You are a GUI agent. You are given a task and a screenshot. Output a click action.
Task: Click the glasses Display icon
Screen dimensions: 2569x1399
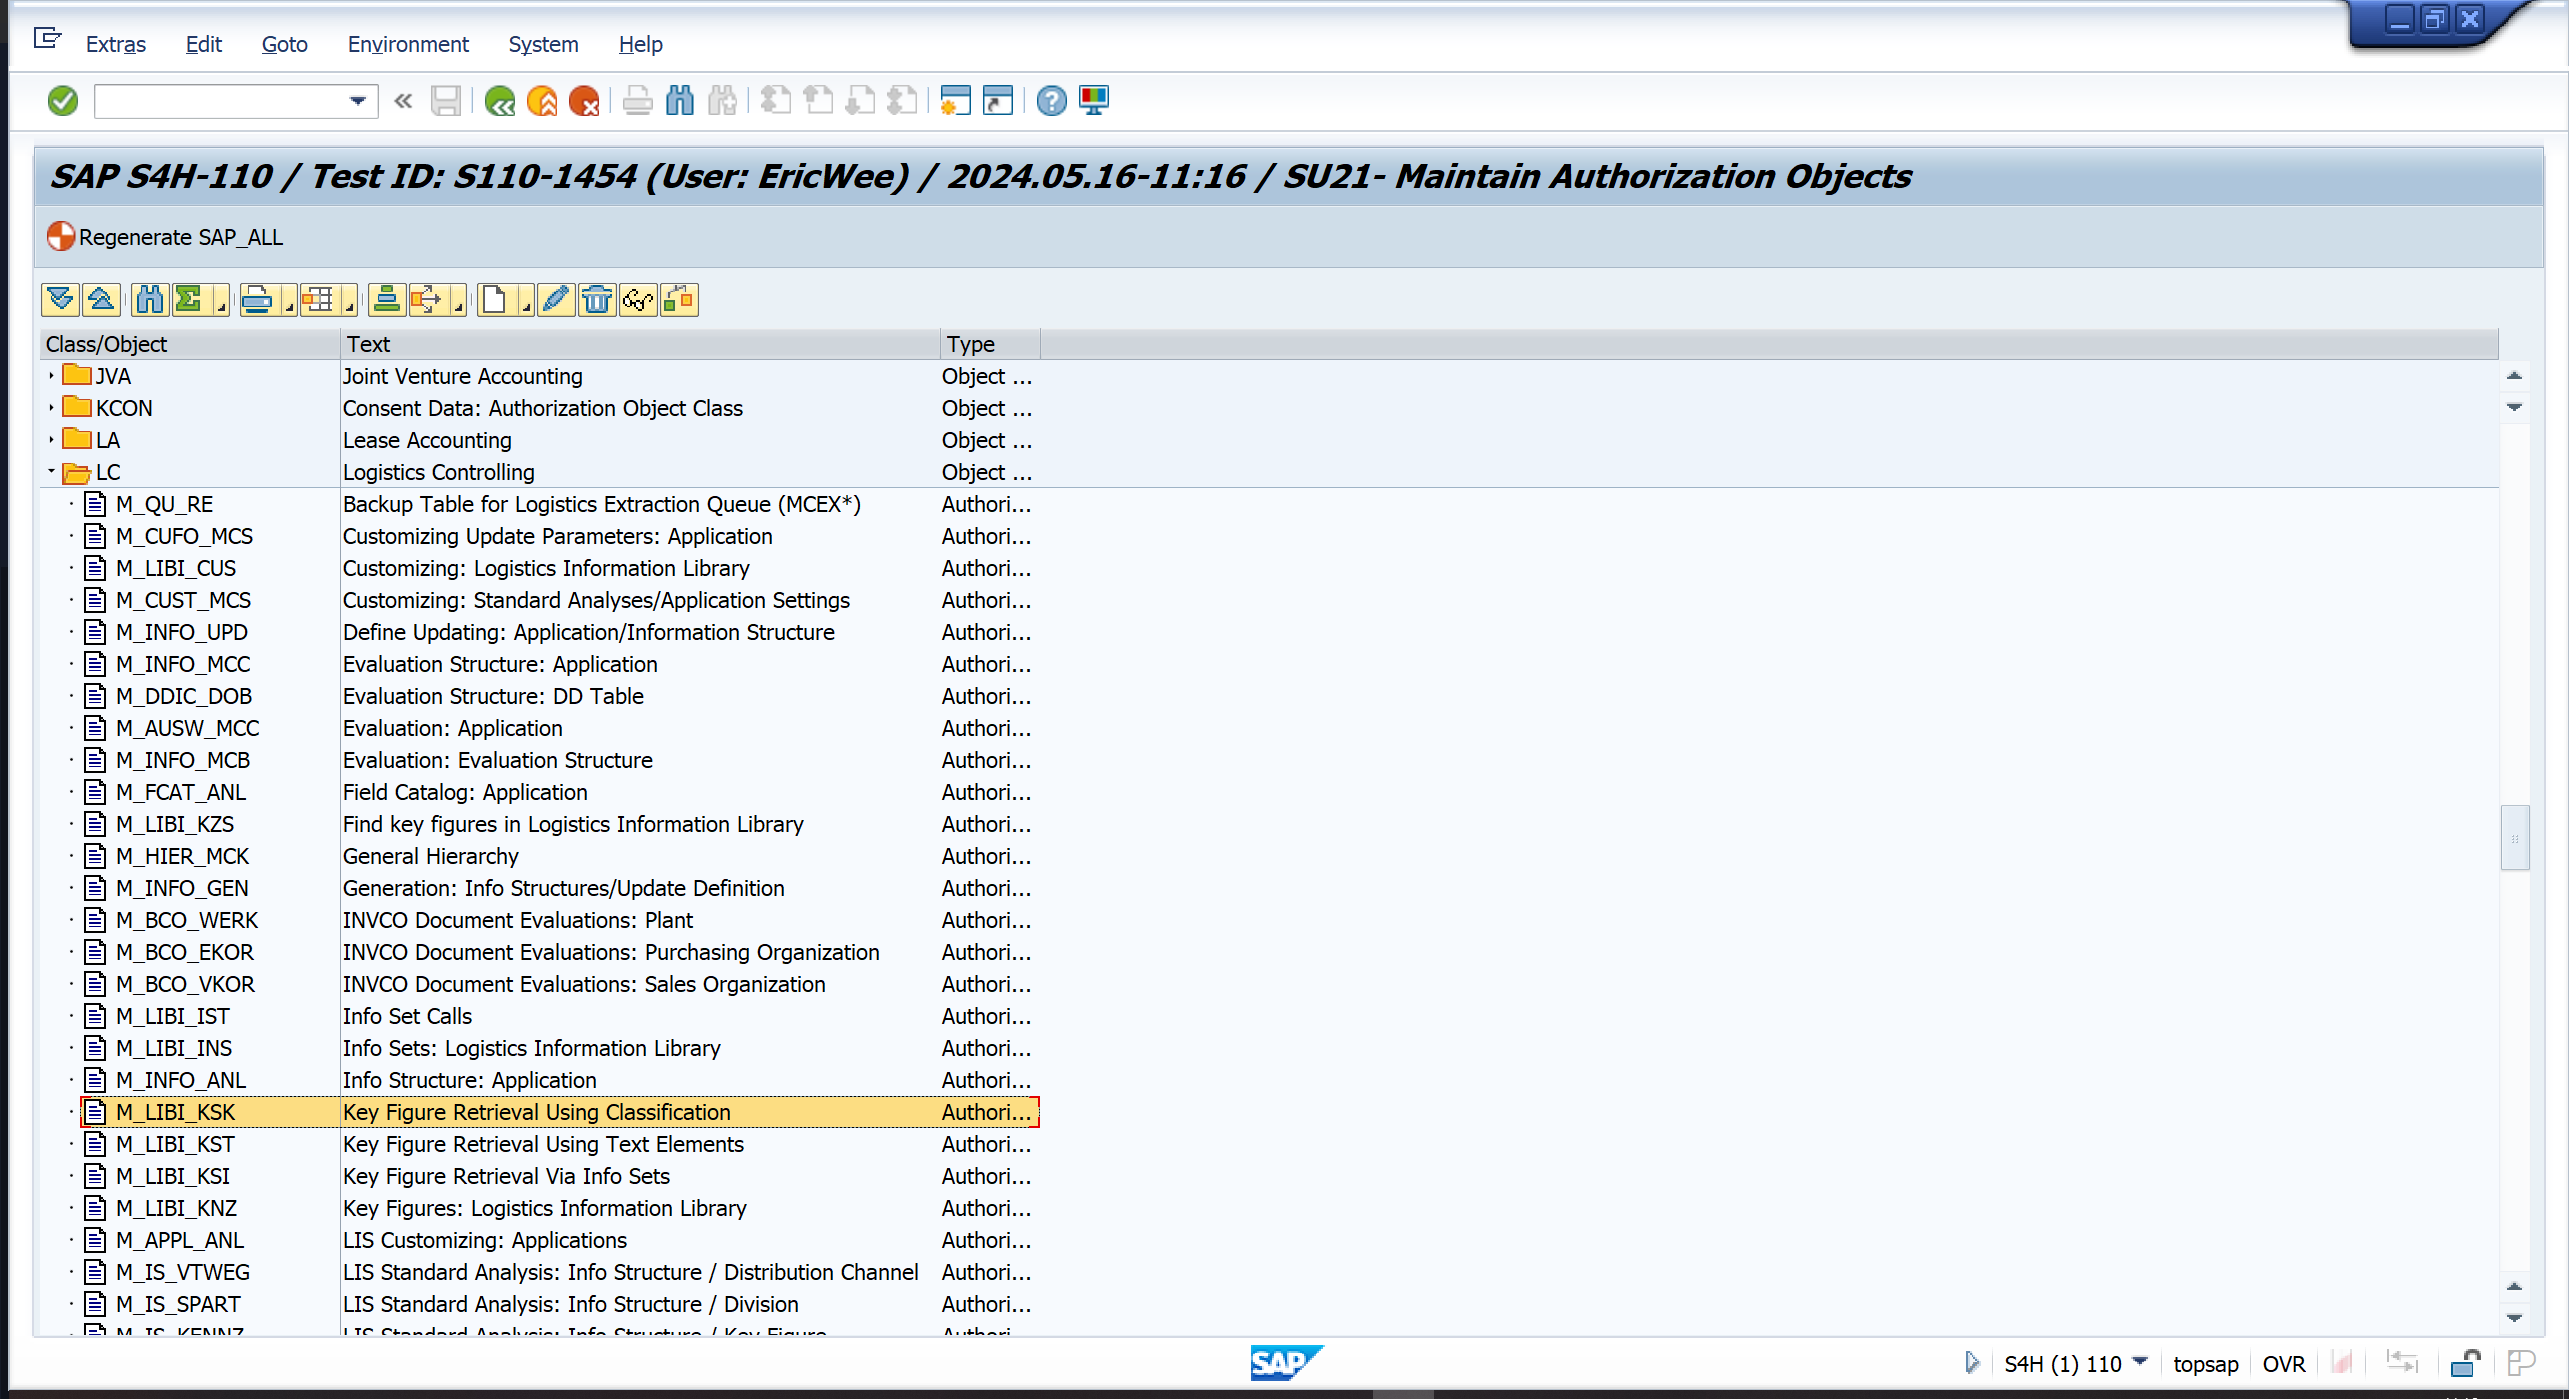pyautogui.click(x=637, y=300)
